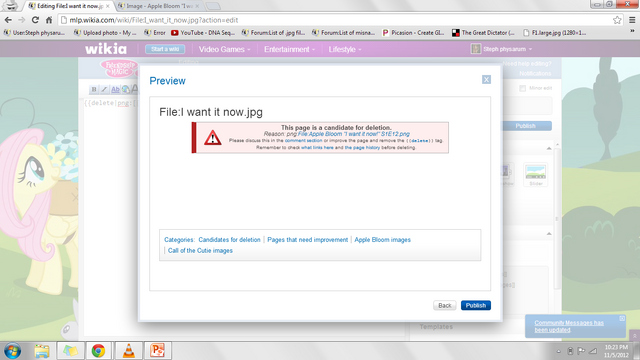The width and height of the screenshot is (640, 360).
Task: Toggle the Minor edit checkbox
Action: click(522, 88)
